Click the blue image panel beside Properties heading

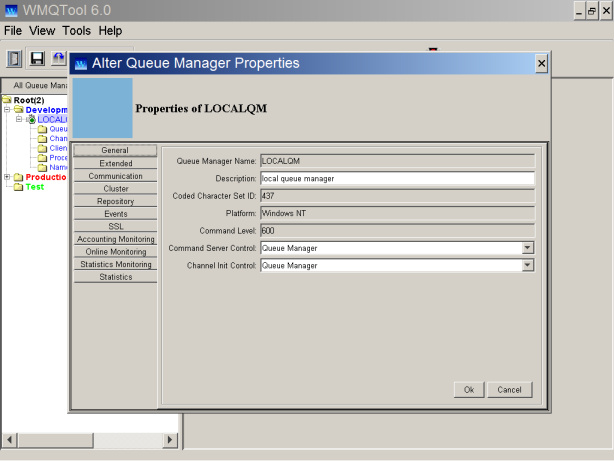pyautogui.click(x=103, y=108)
